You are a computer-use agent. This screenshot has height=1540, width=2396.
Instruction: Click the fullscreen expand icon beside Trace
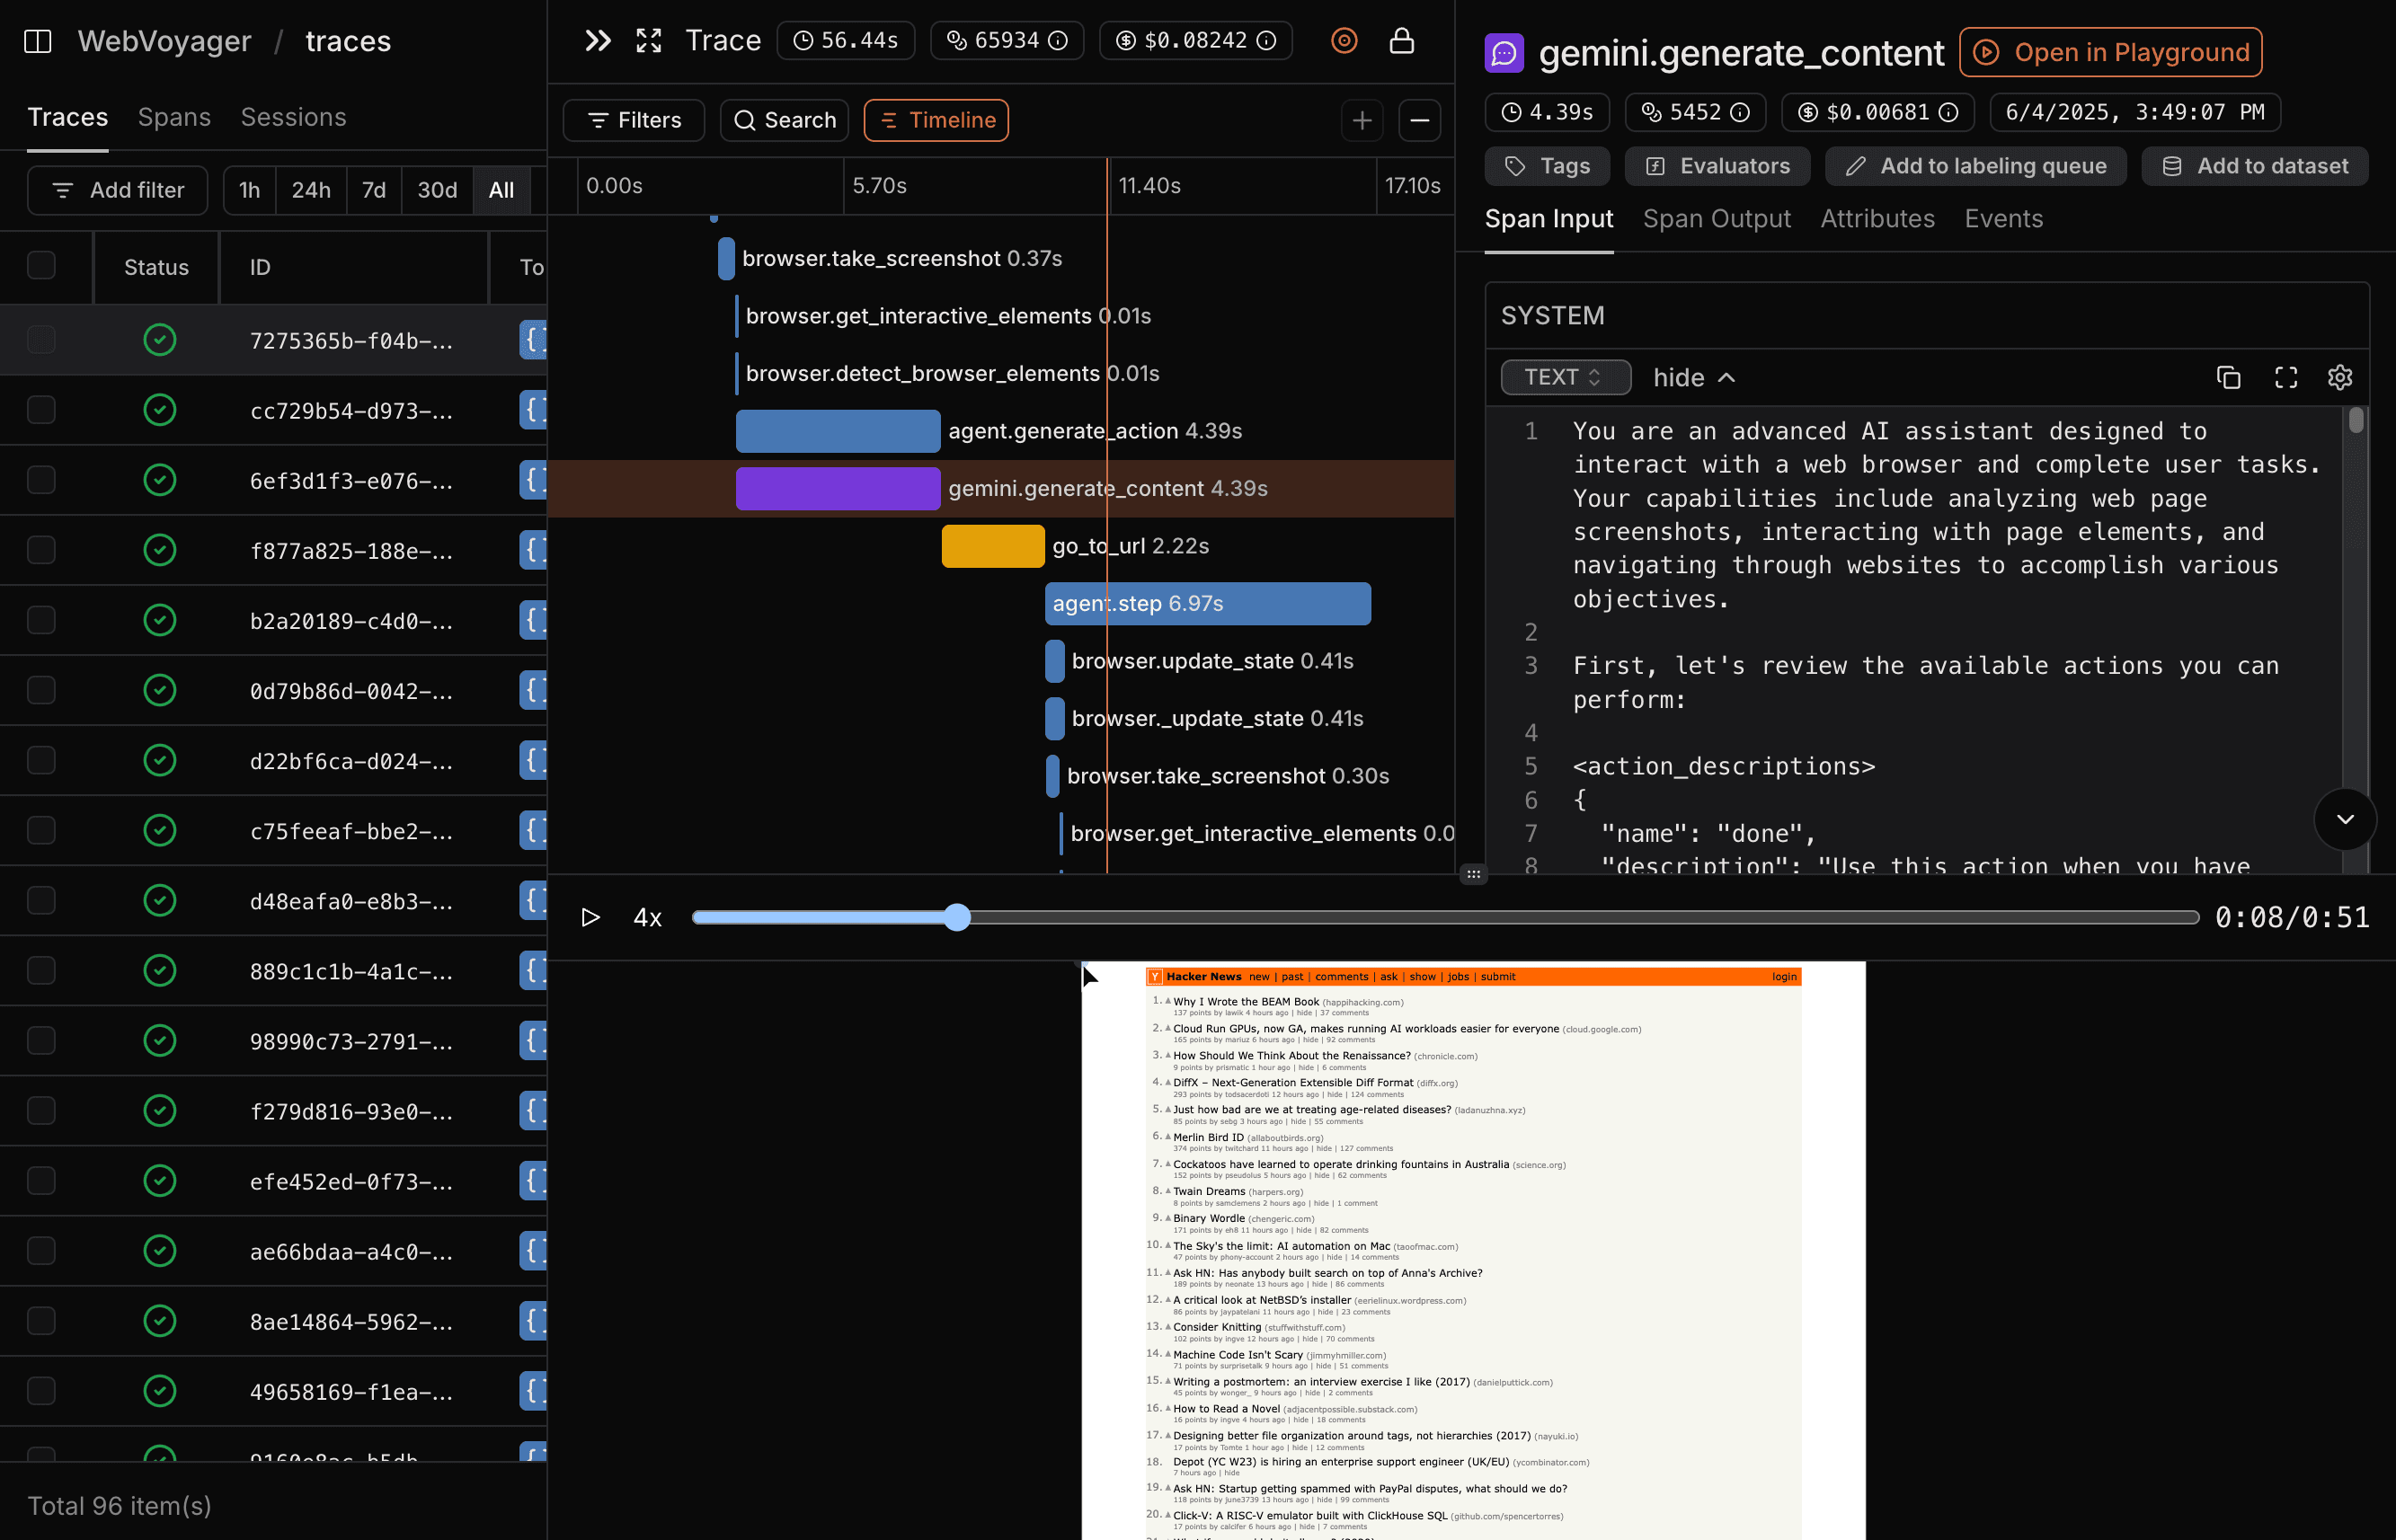649,40
